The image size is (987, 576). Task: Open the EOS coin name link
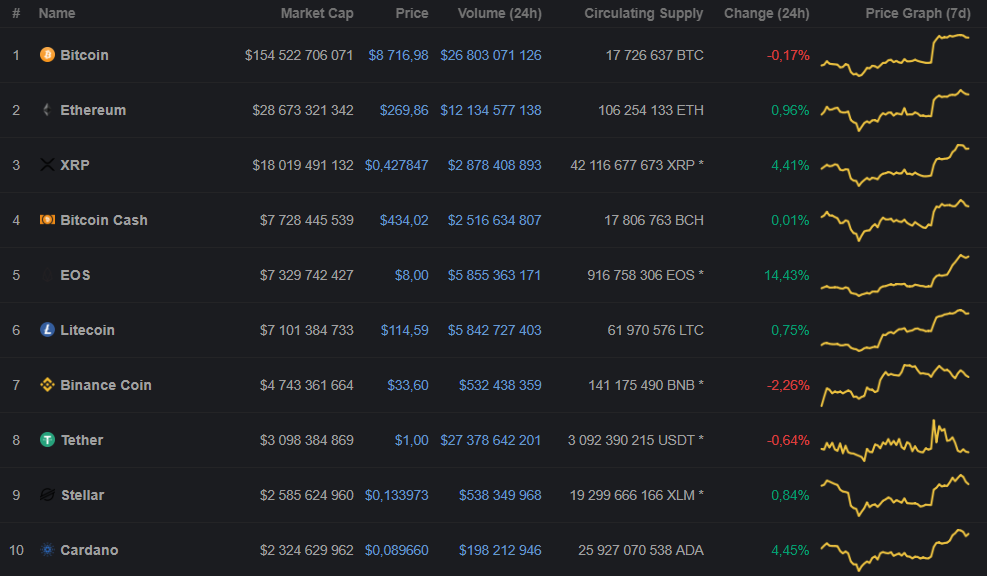[x=75, y=275]
